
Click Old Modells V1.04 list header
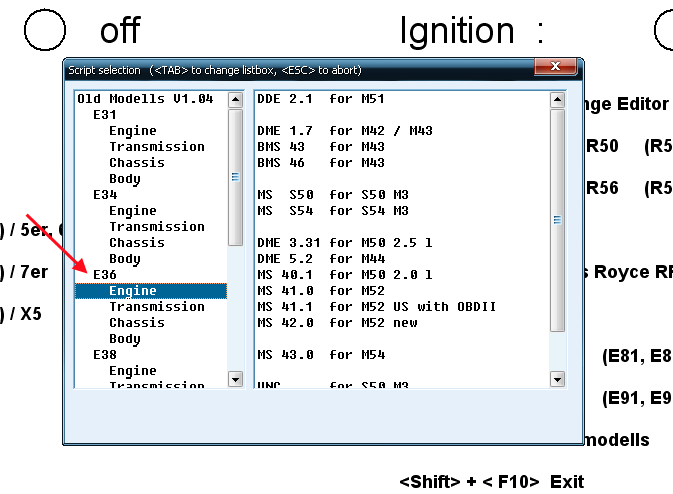145,99
